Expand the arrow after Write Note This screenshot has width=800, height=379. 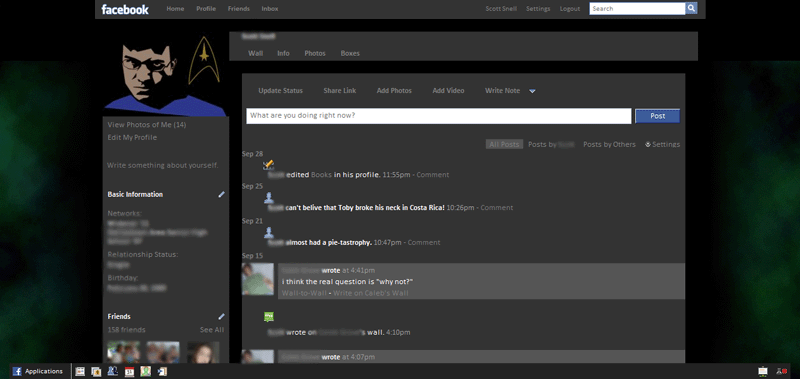(532, 91)
